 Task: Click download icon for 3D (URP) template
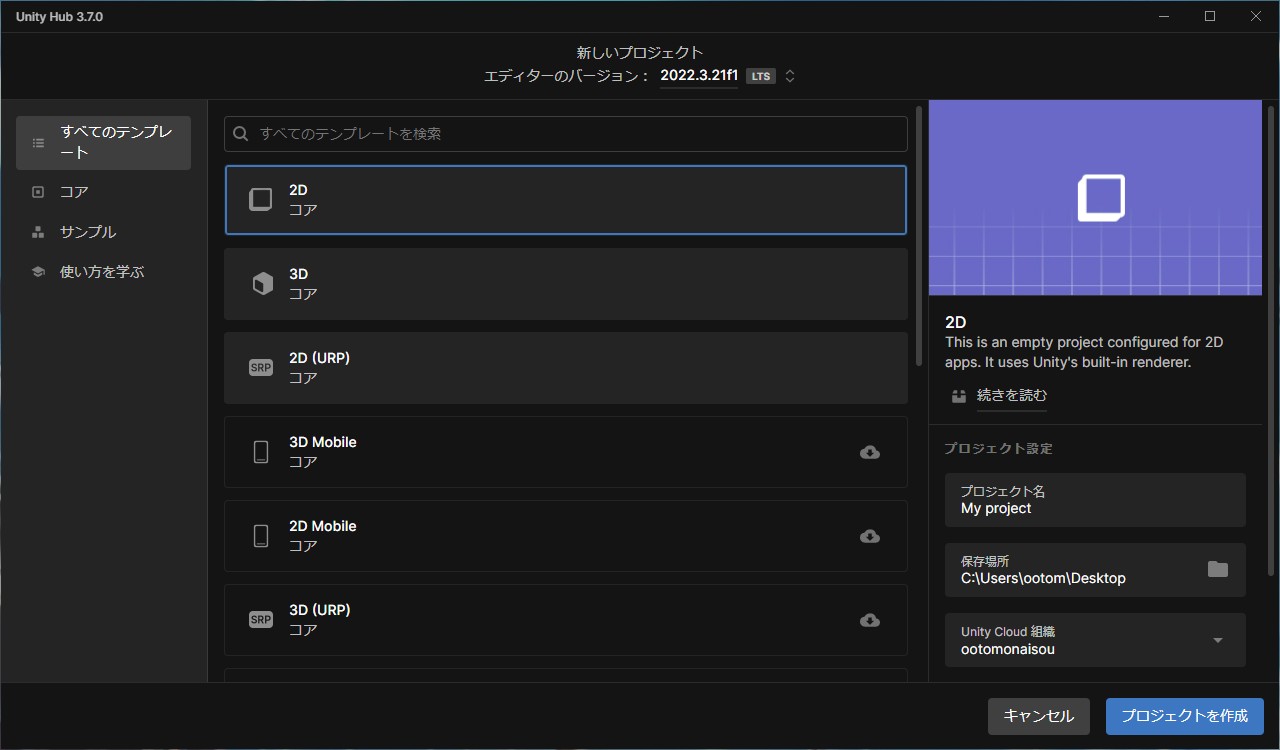pyautogui.click(x=870, y=620)
